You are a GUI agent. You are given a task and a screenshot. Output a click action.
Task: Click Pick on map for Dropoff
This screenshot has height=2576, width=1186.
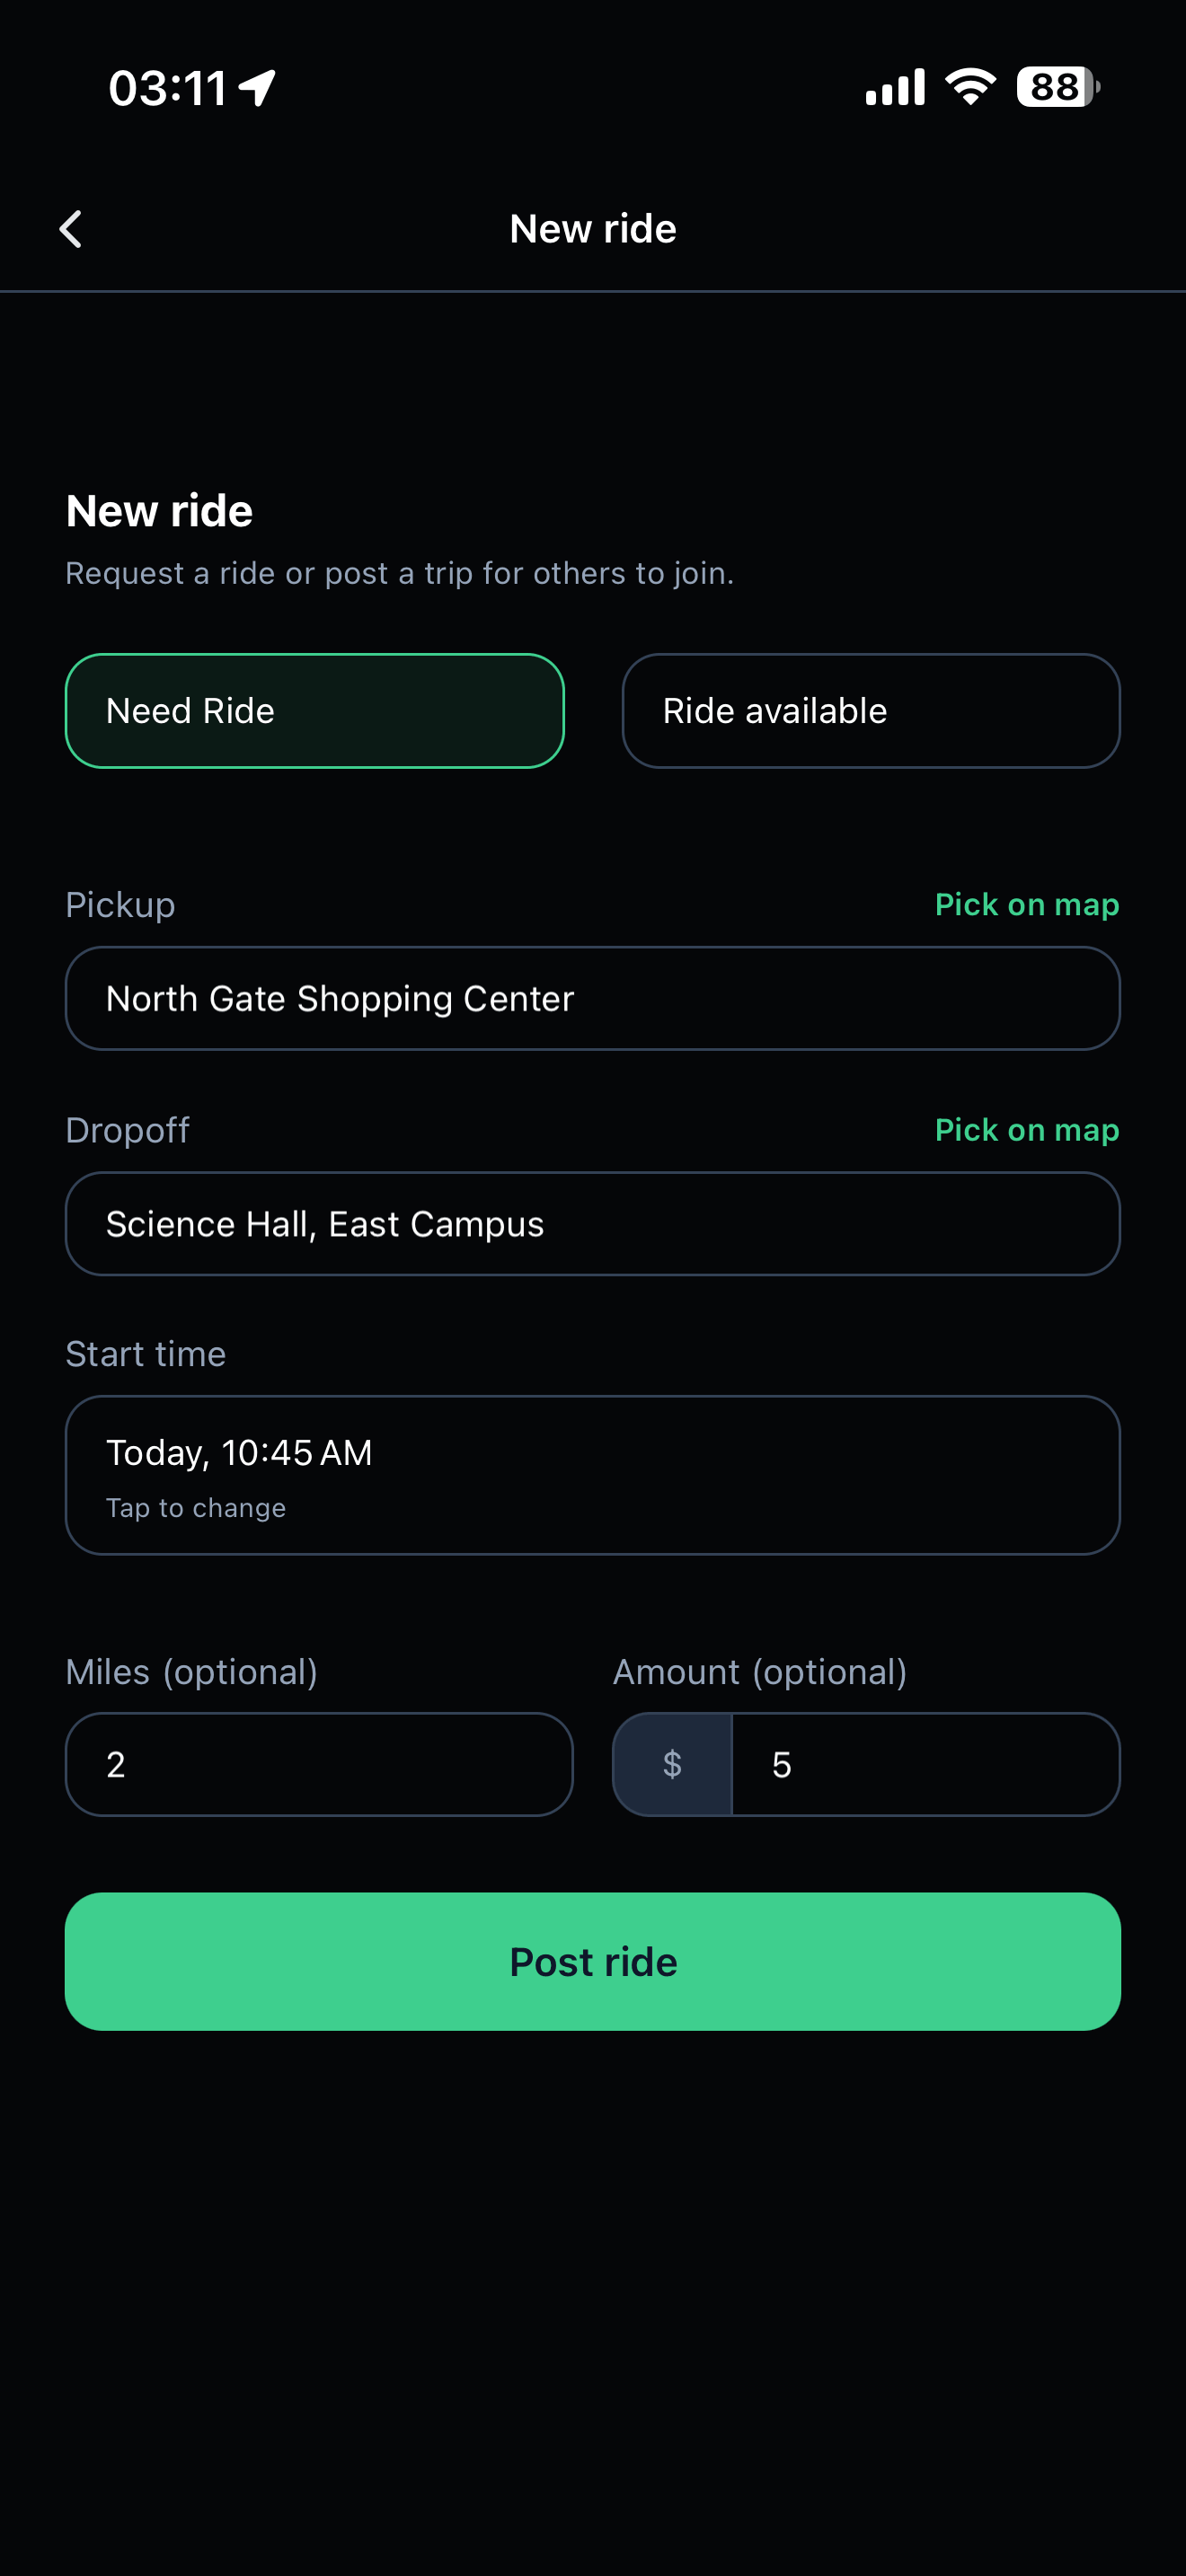1026,1130
